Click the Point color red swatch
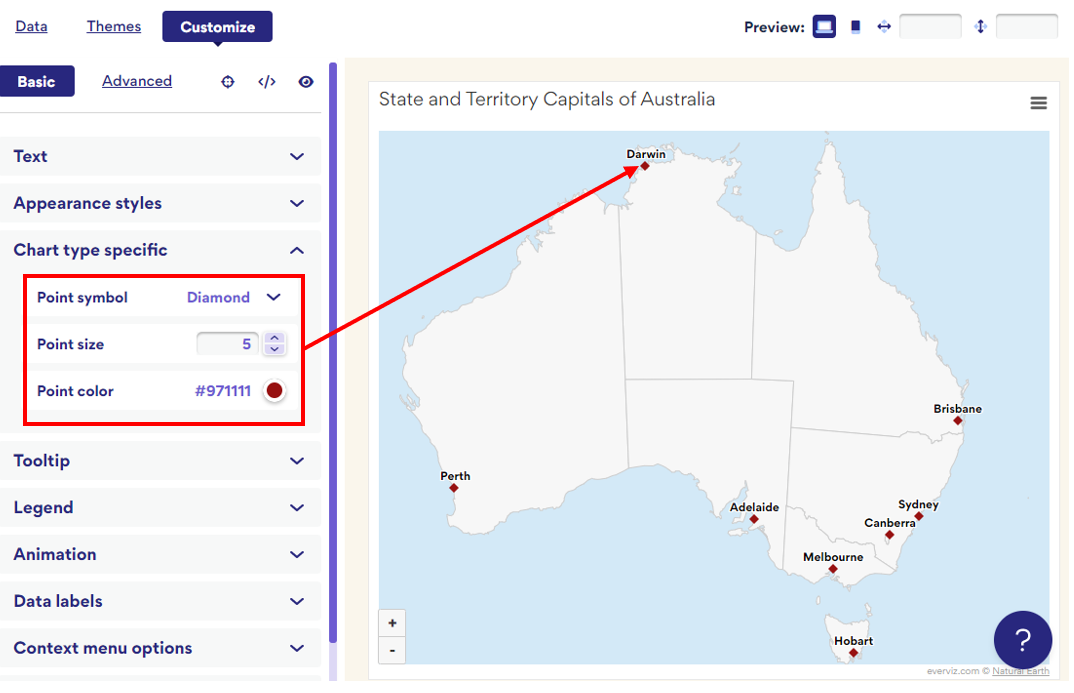 click(x=274, y=391)
